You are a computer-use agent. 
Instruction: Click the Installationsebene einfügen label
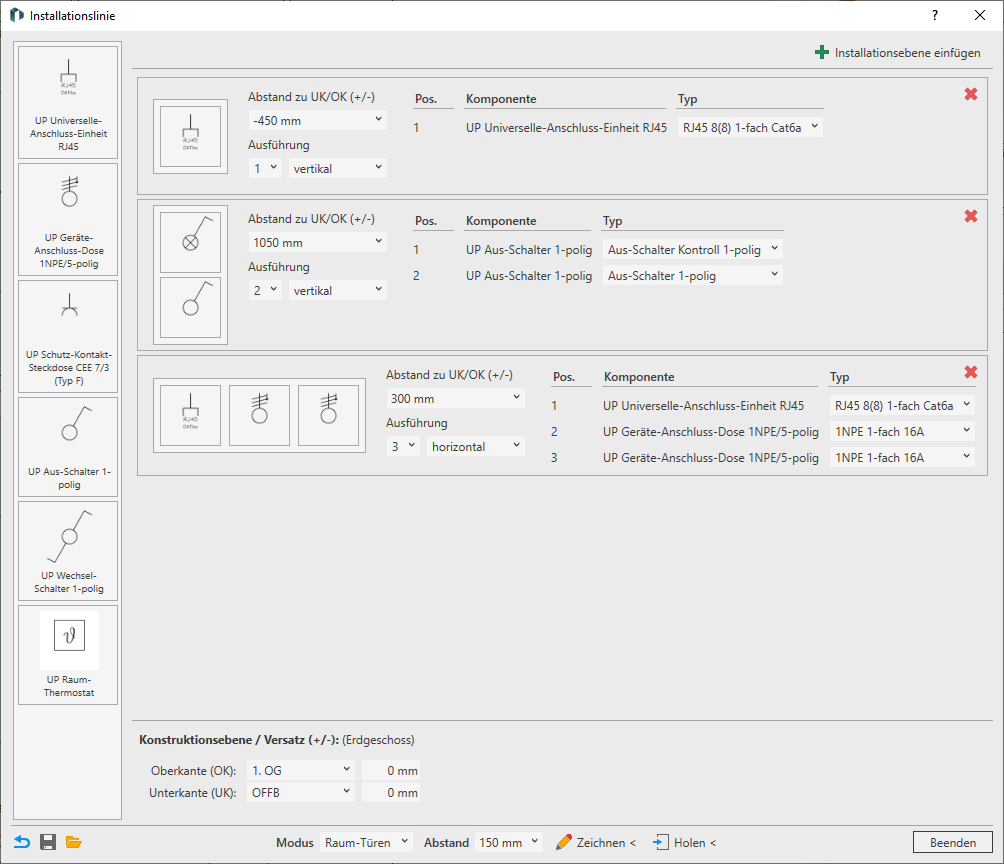click(x=907, y=53)
